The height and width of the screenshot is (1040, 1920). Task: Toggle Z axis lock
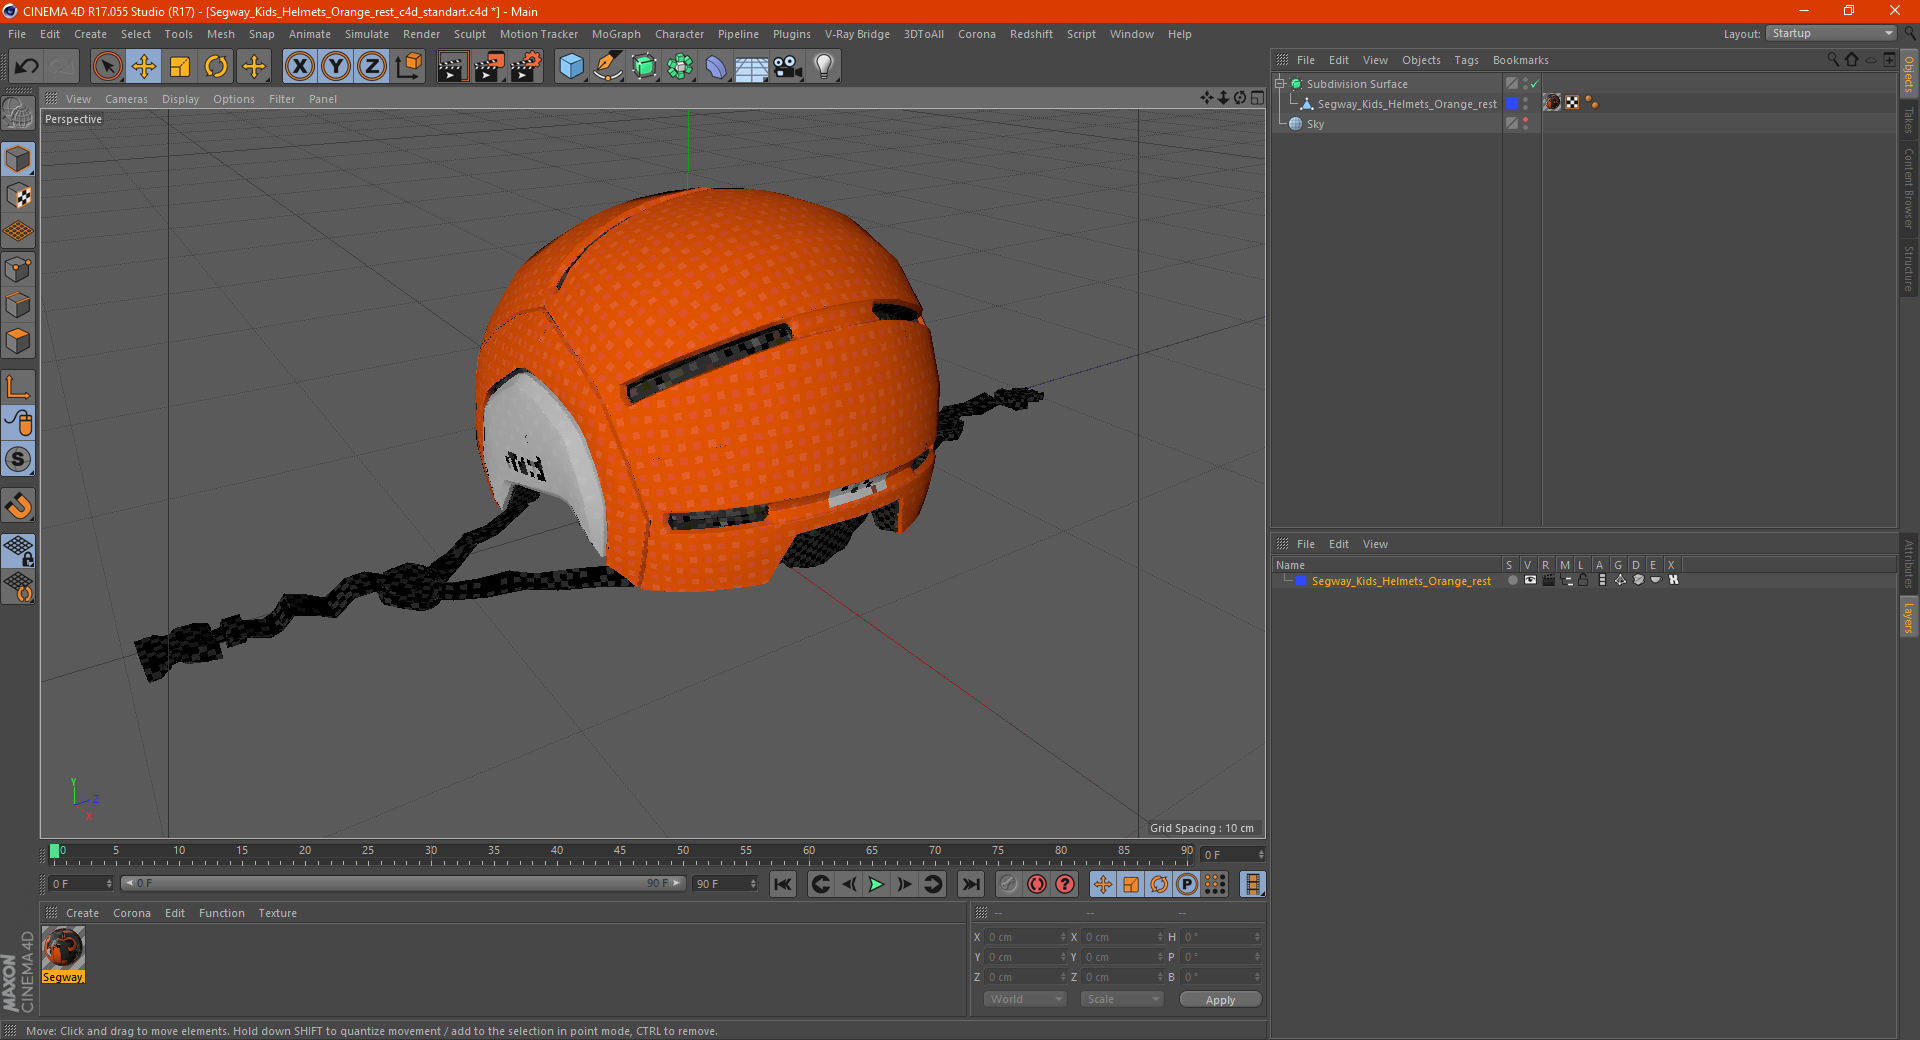pos(372,67)
